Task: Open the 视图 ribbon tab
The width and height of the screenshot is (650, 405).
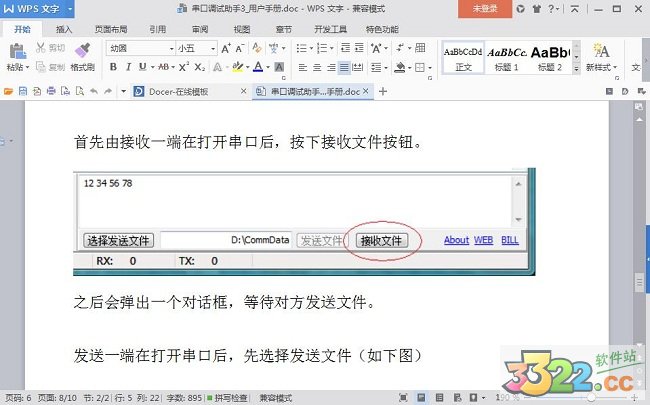Action: pos(242,29)
